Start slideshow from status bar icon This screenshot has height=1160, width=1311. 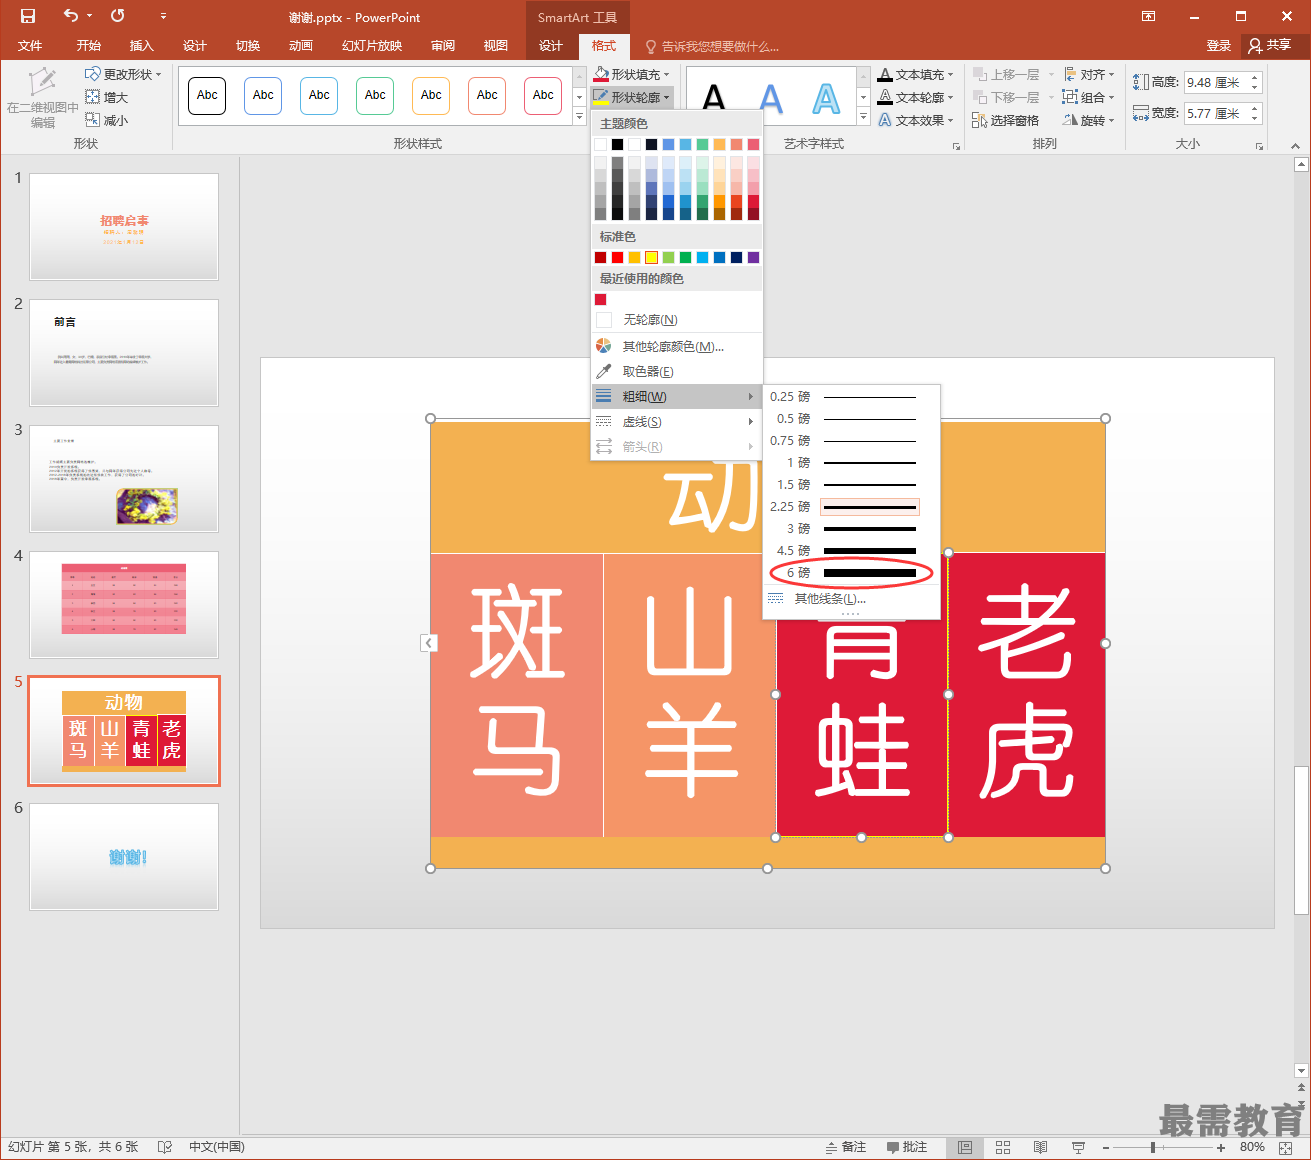click(1079, 1147)
